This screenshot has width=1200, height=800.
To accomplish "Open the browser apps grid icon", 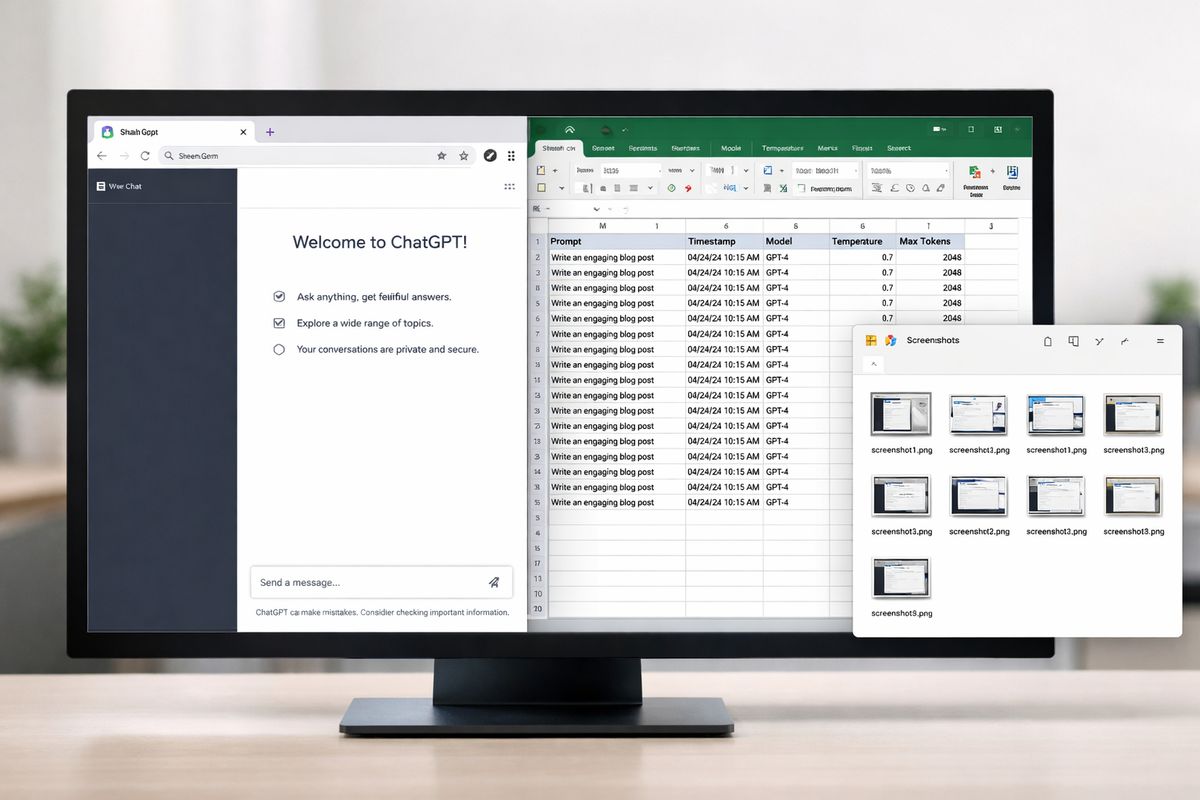I will point(511,156).
